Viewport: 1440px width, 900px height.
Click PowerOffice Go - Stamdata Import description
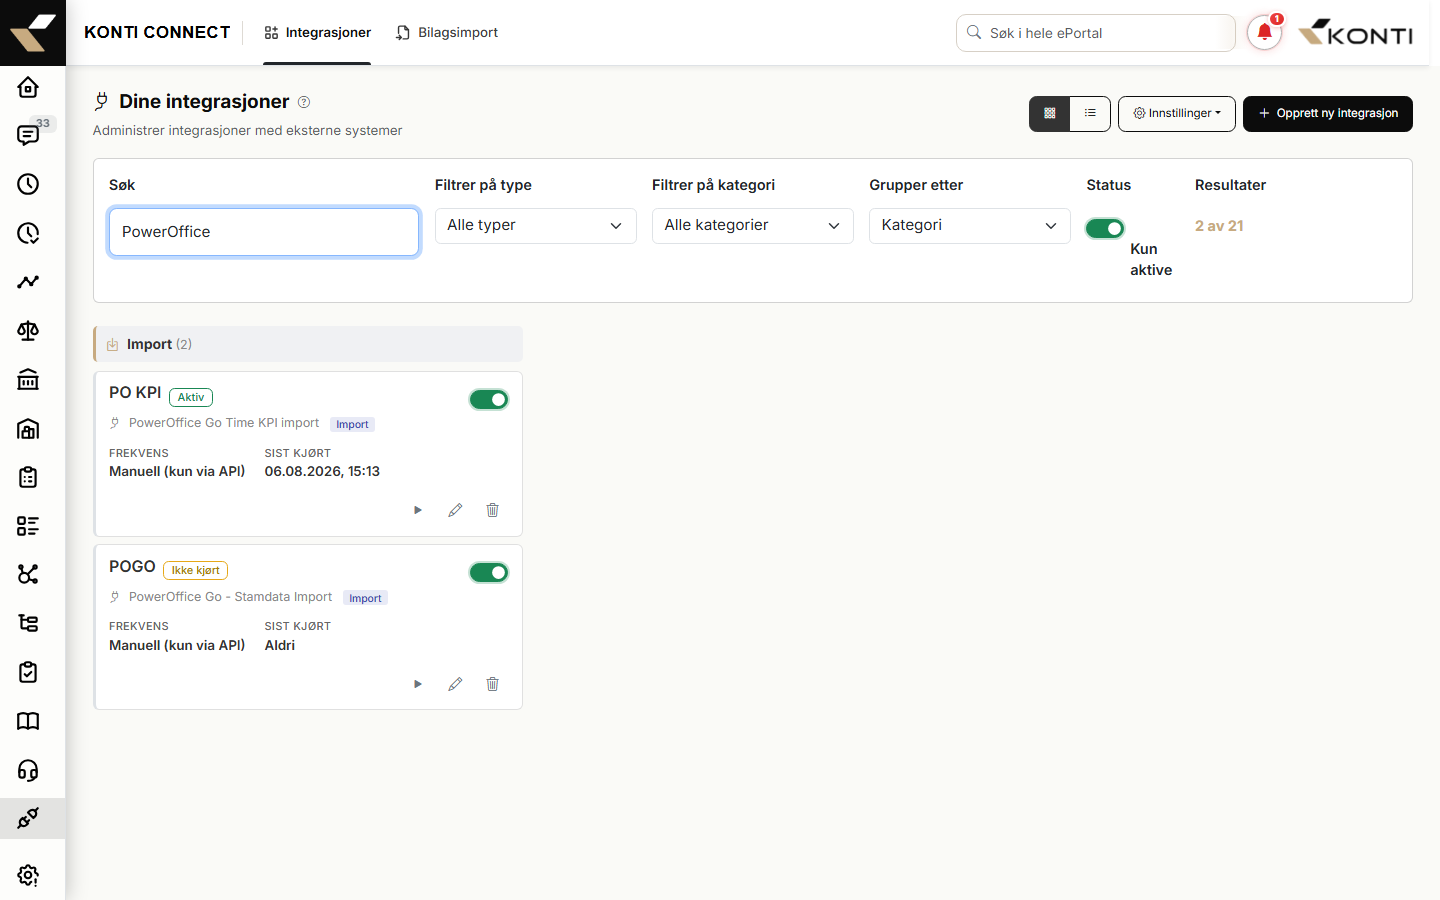coord(230,597)
